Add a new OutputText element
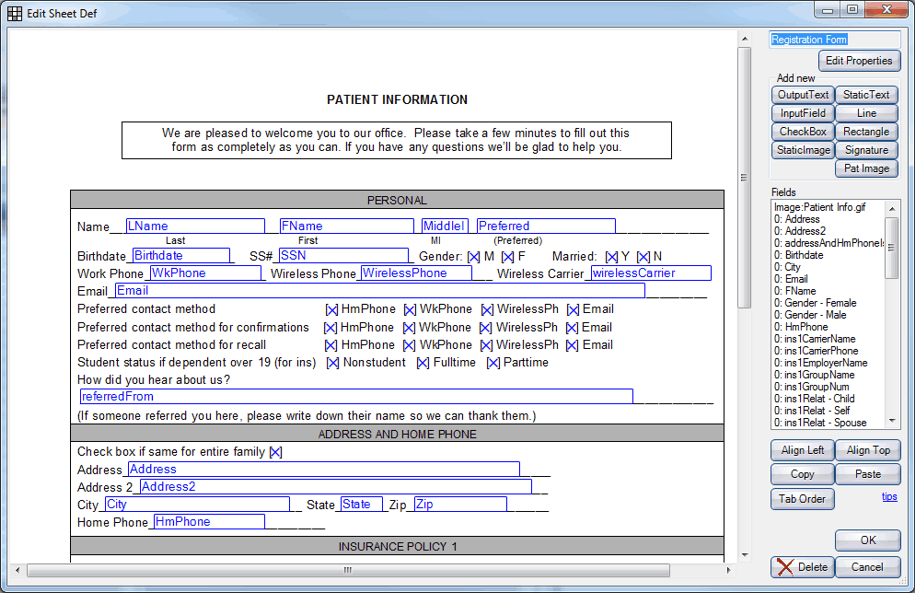Image resolution: width=915 pixels, height=593 pixels. click(x=802, y=95)
